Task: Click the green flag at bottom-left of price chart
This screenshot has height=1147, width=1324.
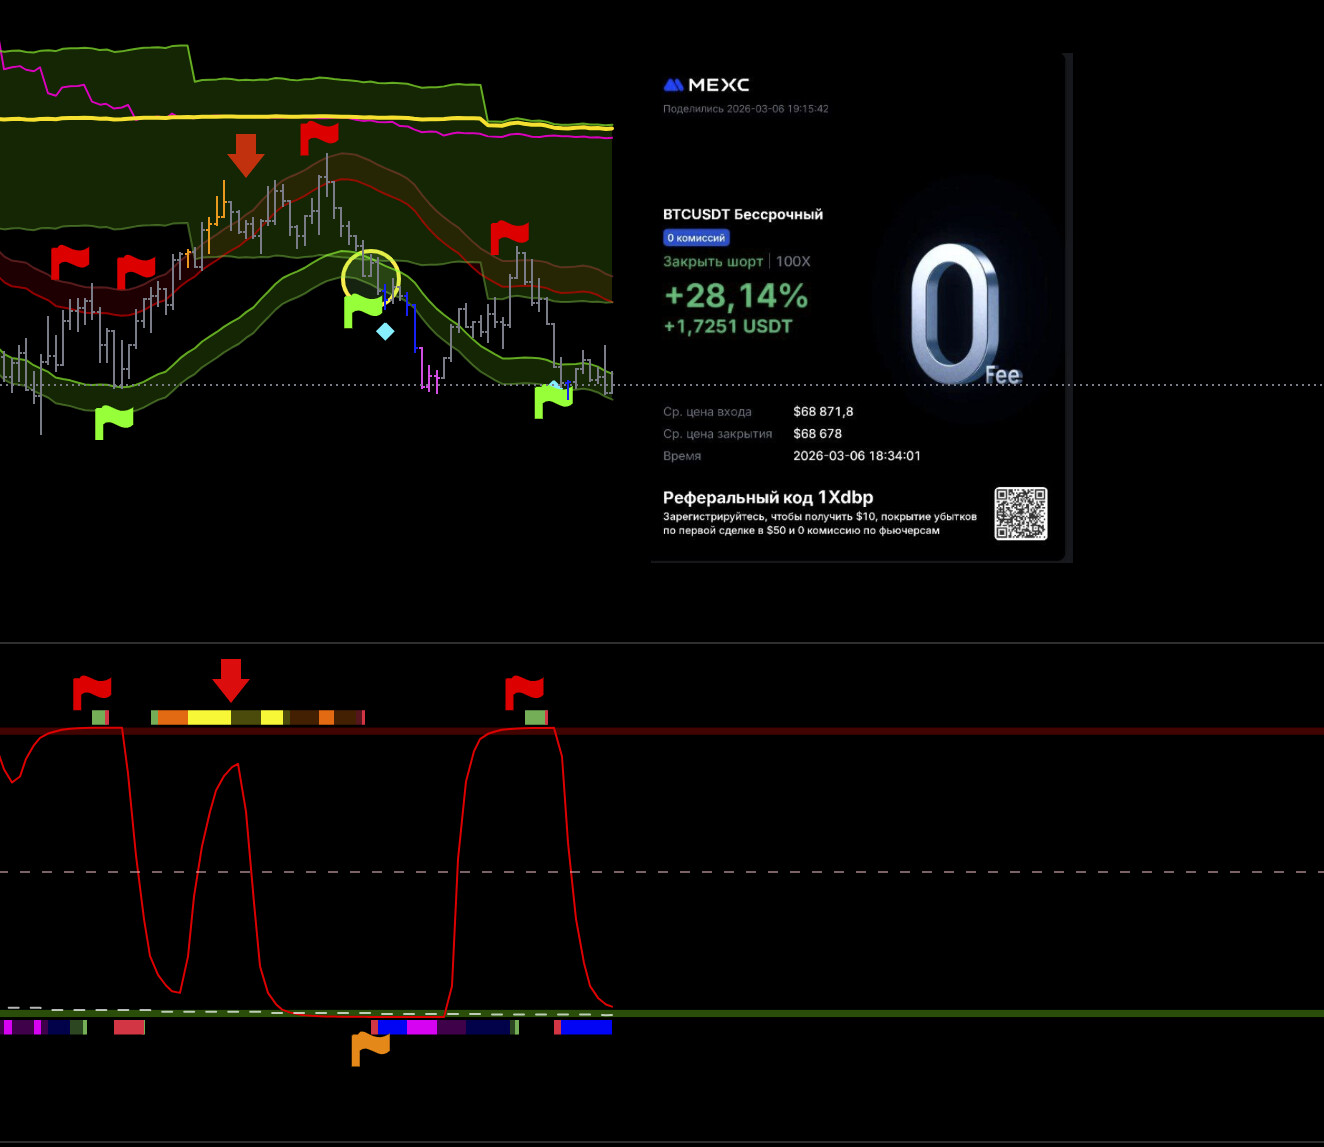Action: (113, 421)
